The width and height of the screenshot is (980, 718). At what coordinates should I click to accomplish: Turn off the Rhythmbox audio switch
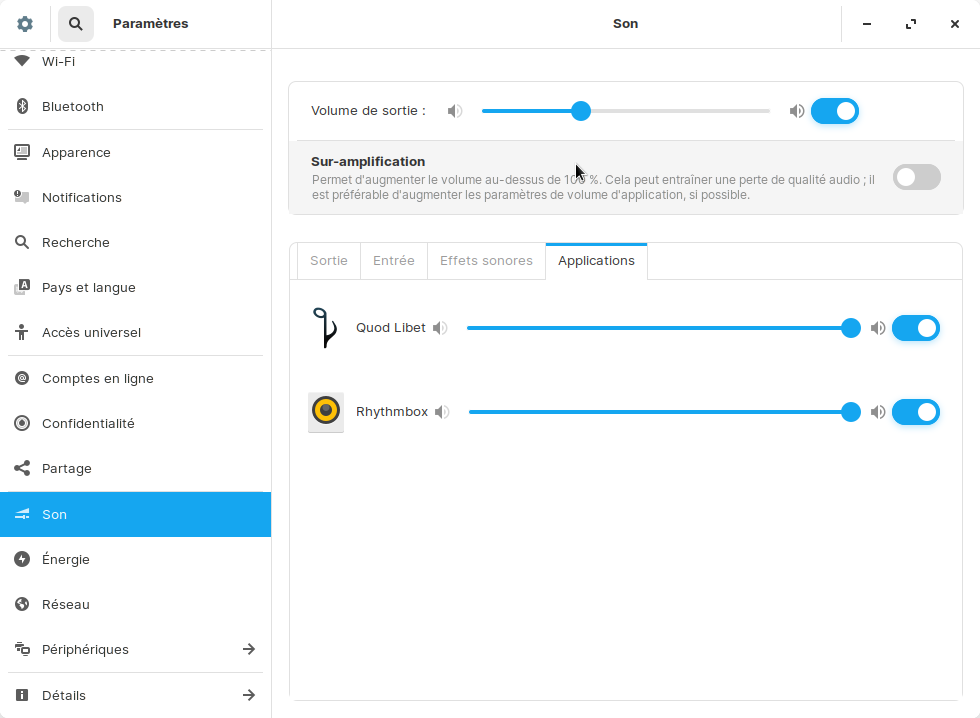point(916,412)
